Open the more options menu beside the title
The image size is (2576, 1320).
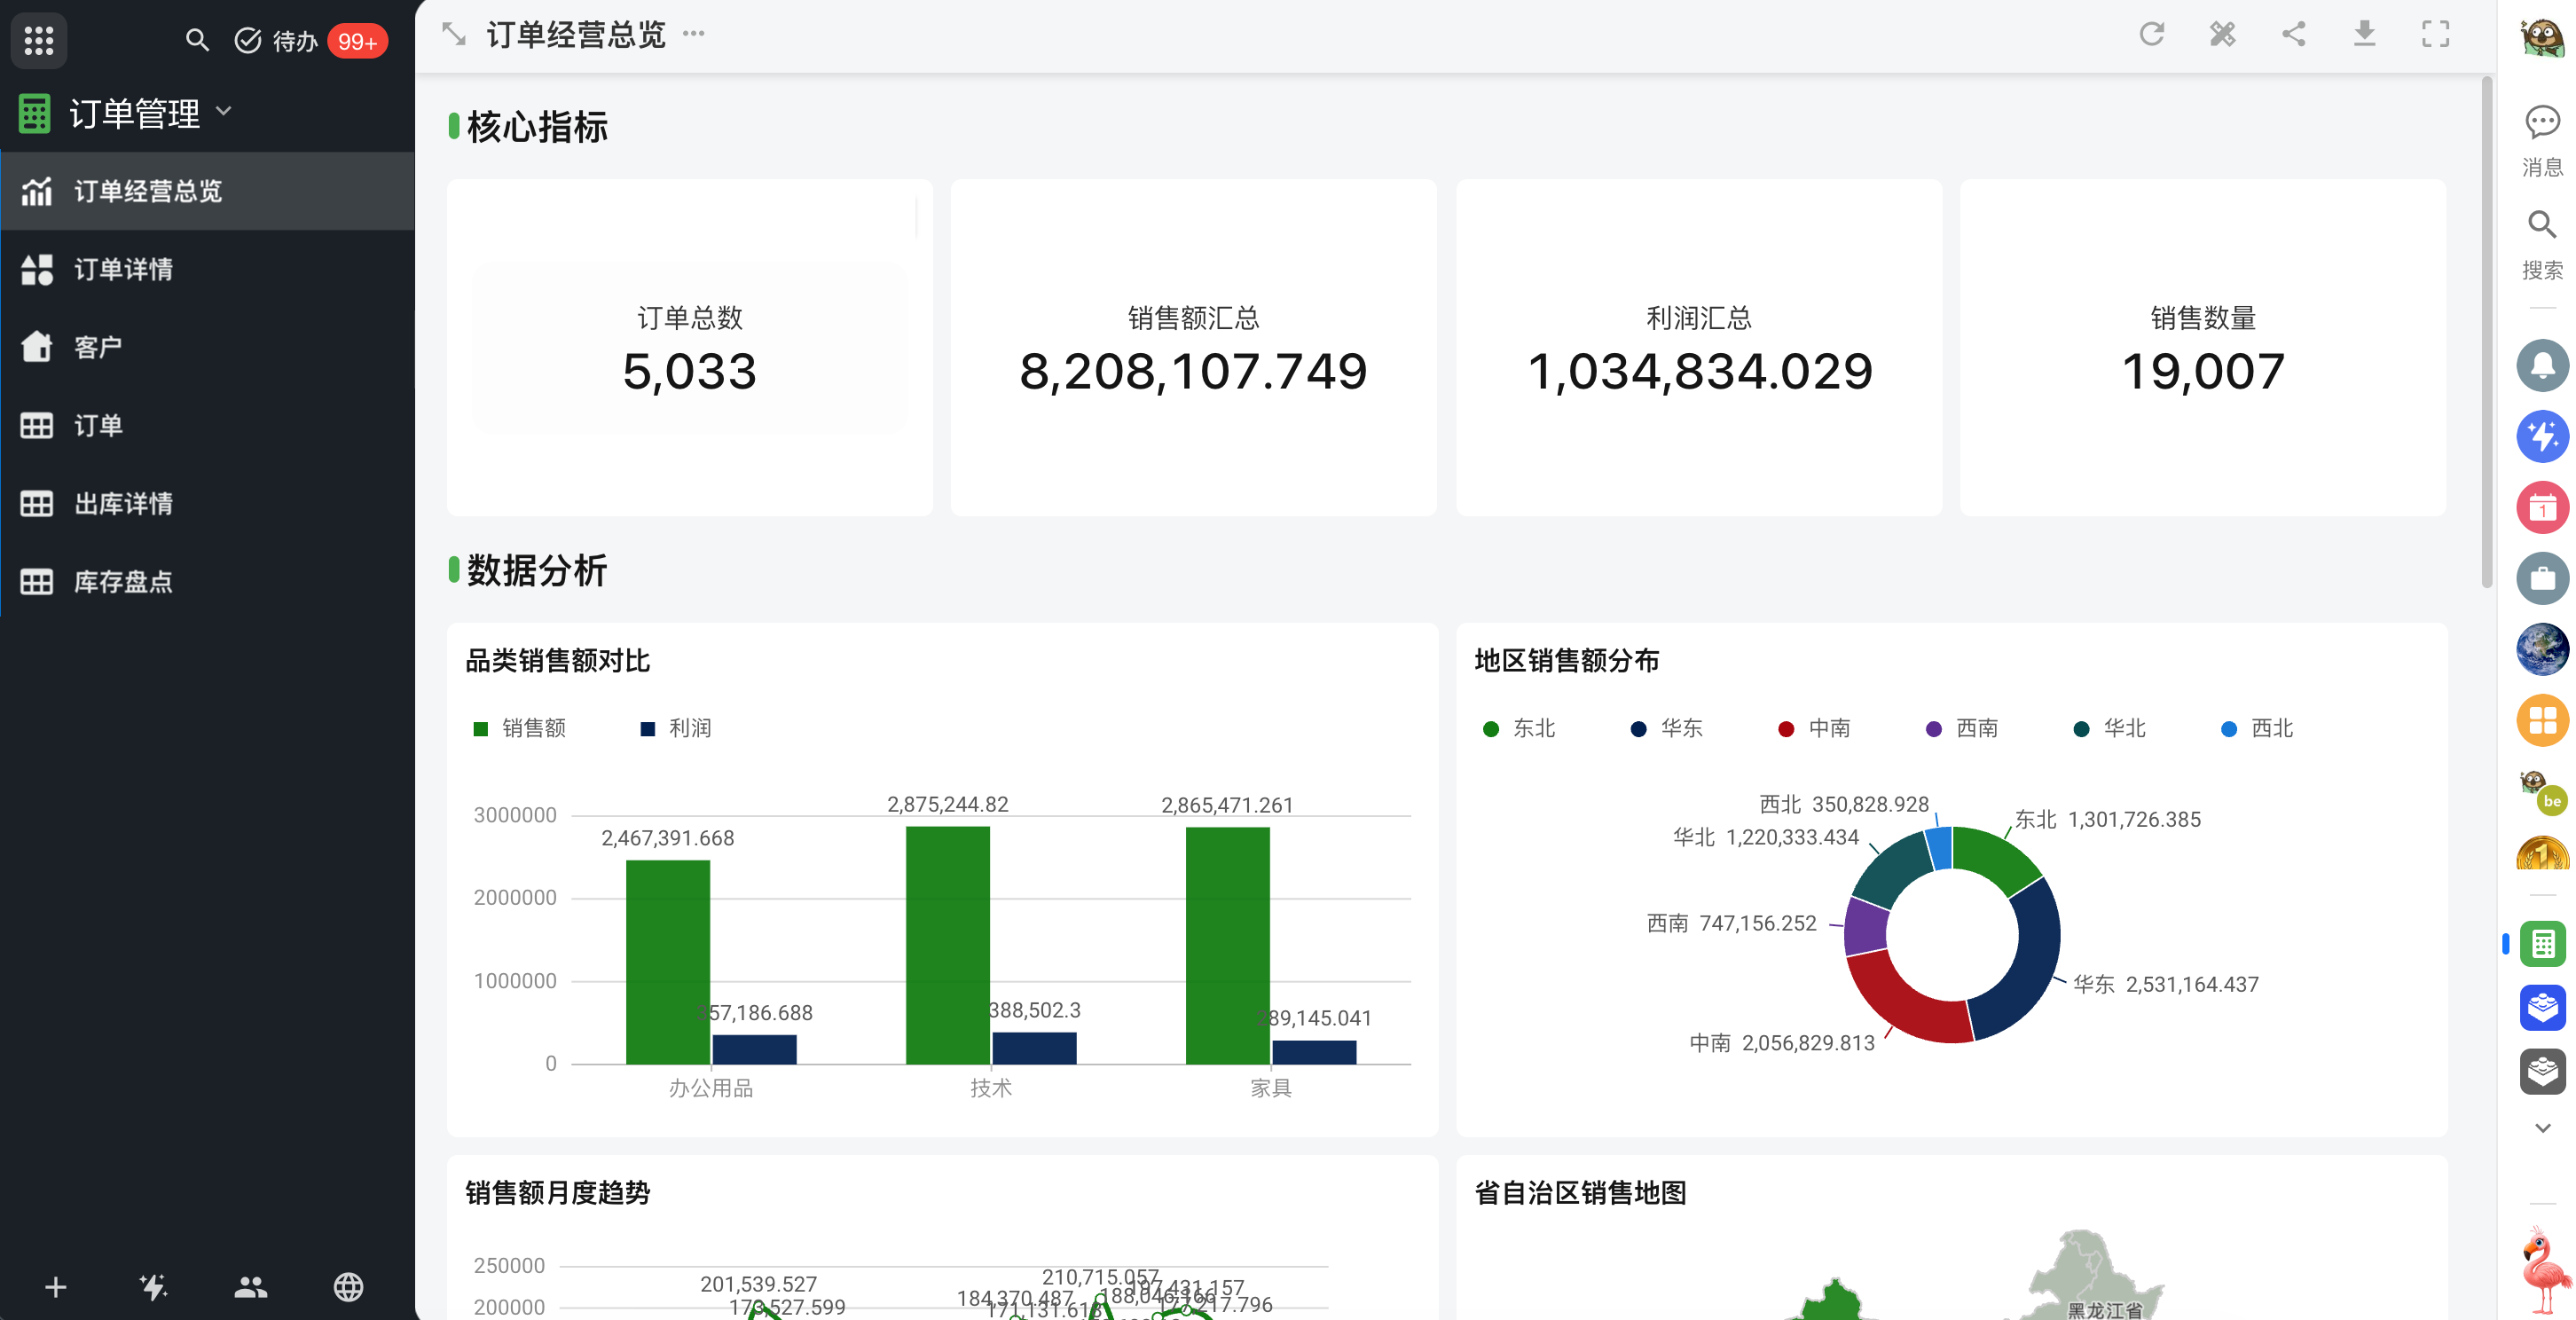694,34
